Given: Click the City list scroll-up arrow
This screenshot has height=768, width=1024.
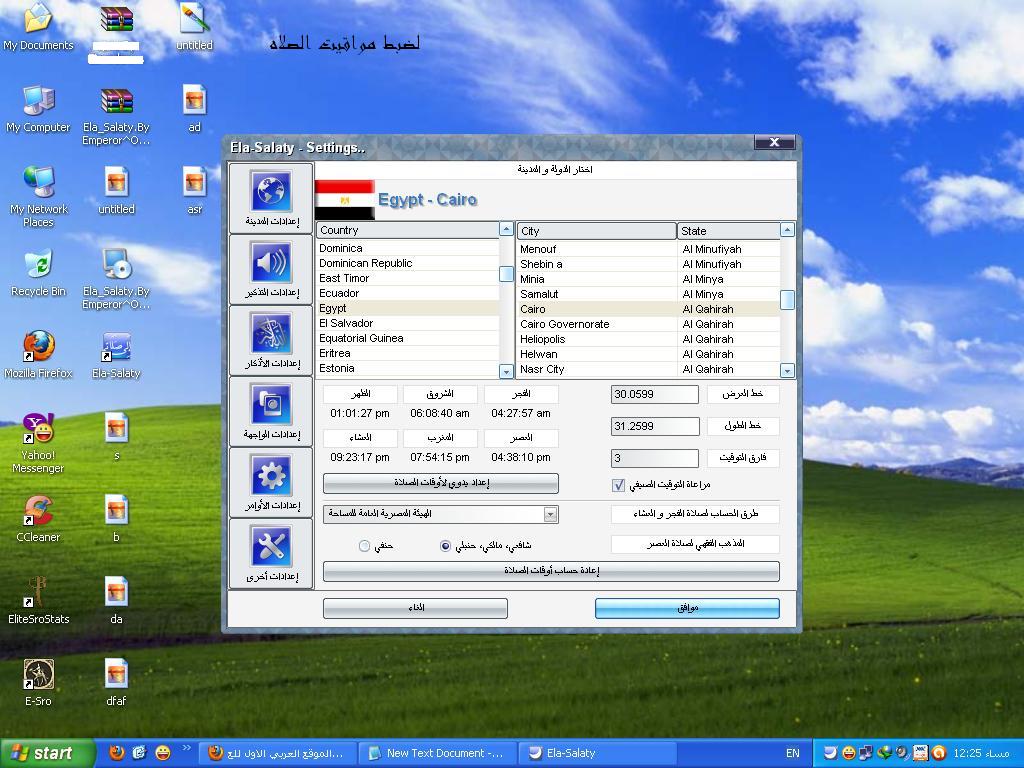Looking at the screenshot, I should coord(788,229).
